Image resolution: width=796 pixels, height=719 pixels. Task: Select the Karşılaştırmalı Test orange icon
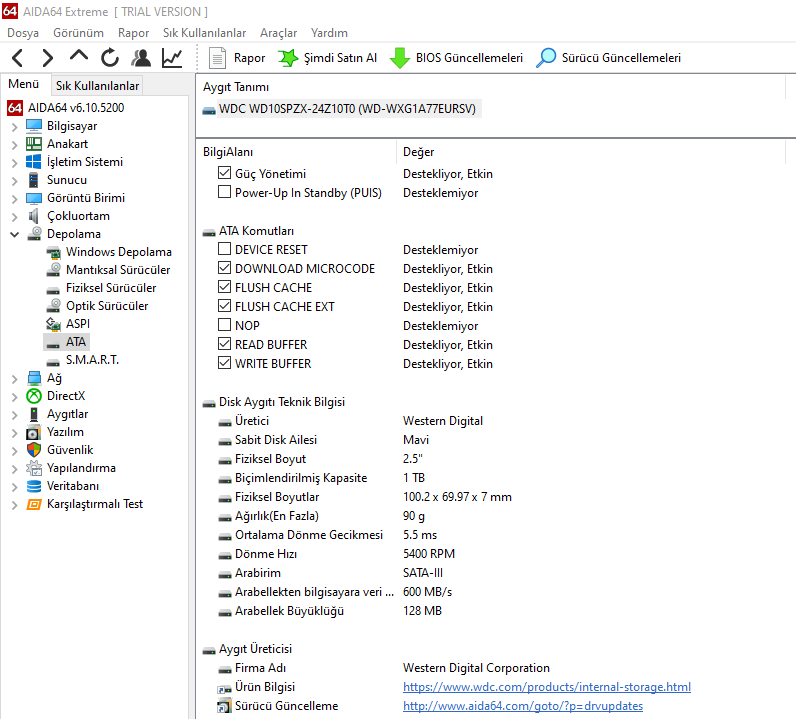(x=34, y=504)
